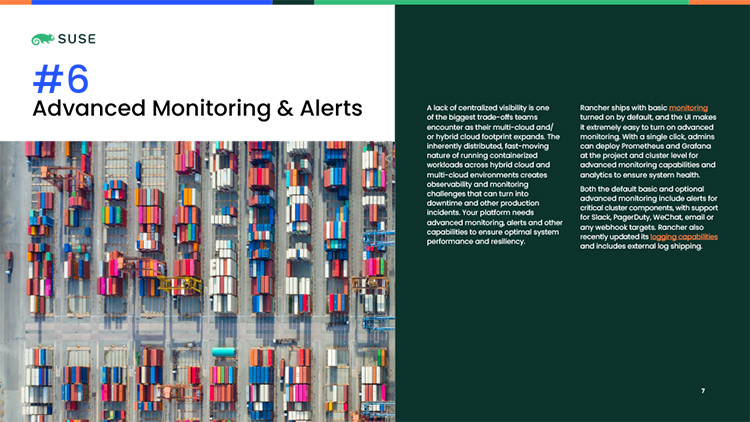Click the "Advanced Monitoring & Alerts" title

pos(197,107)
